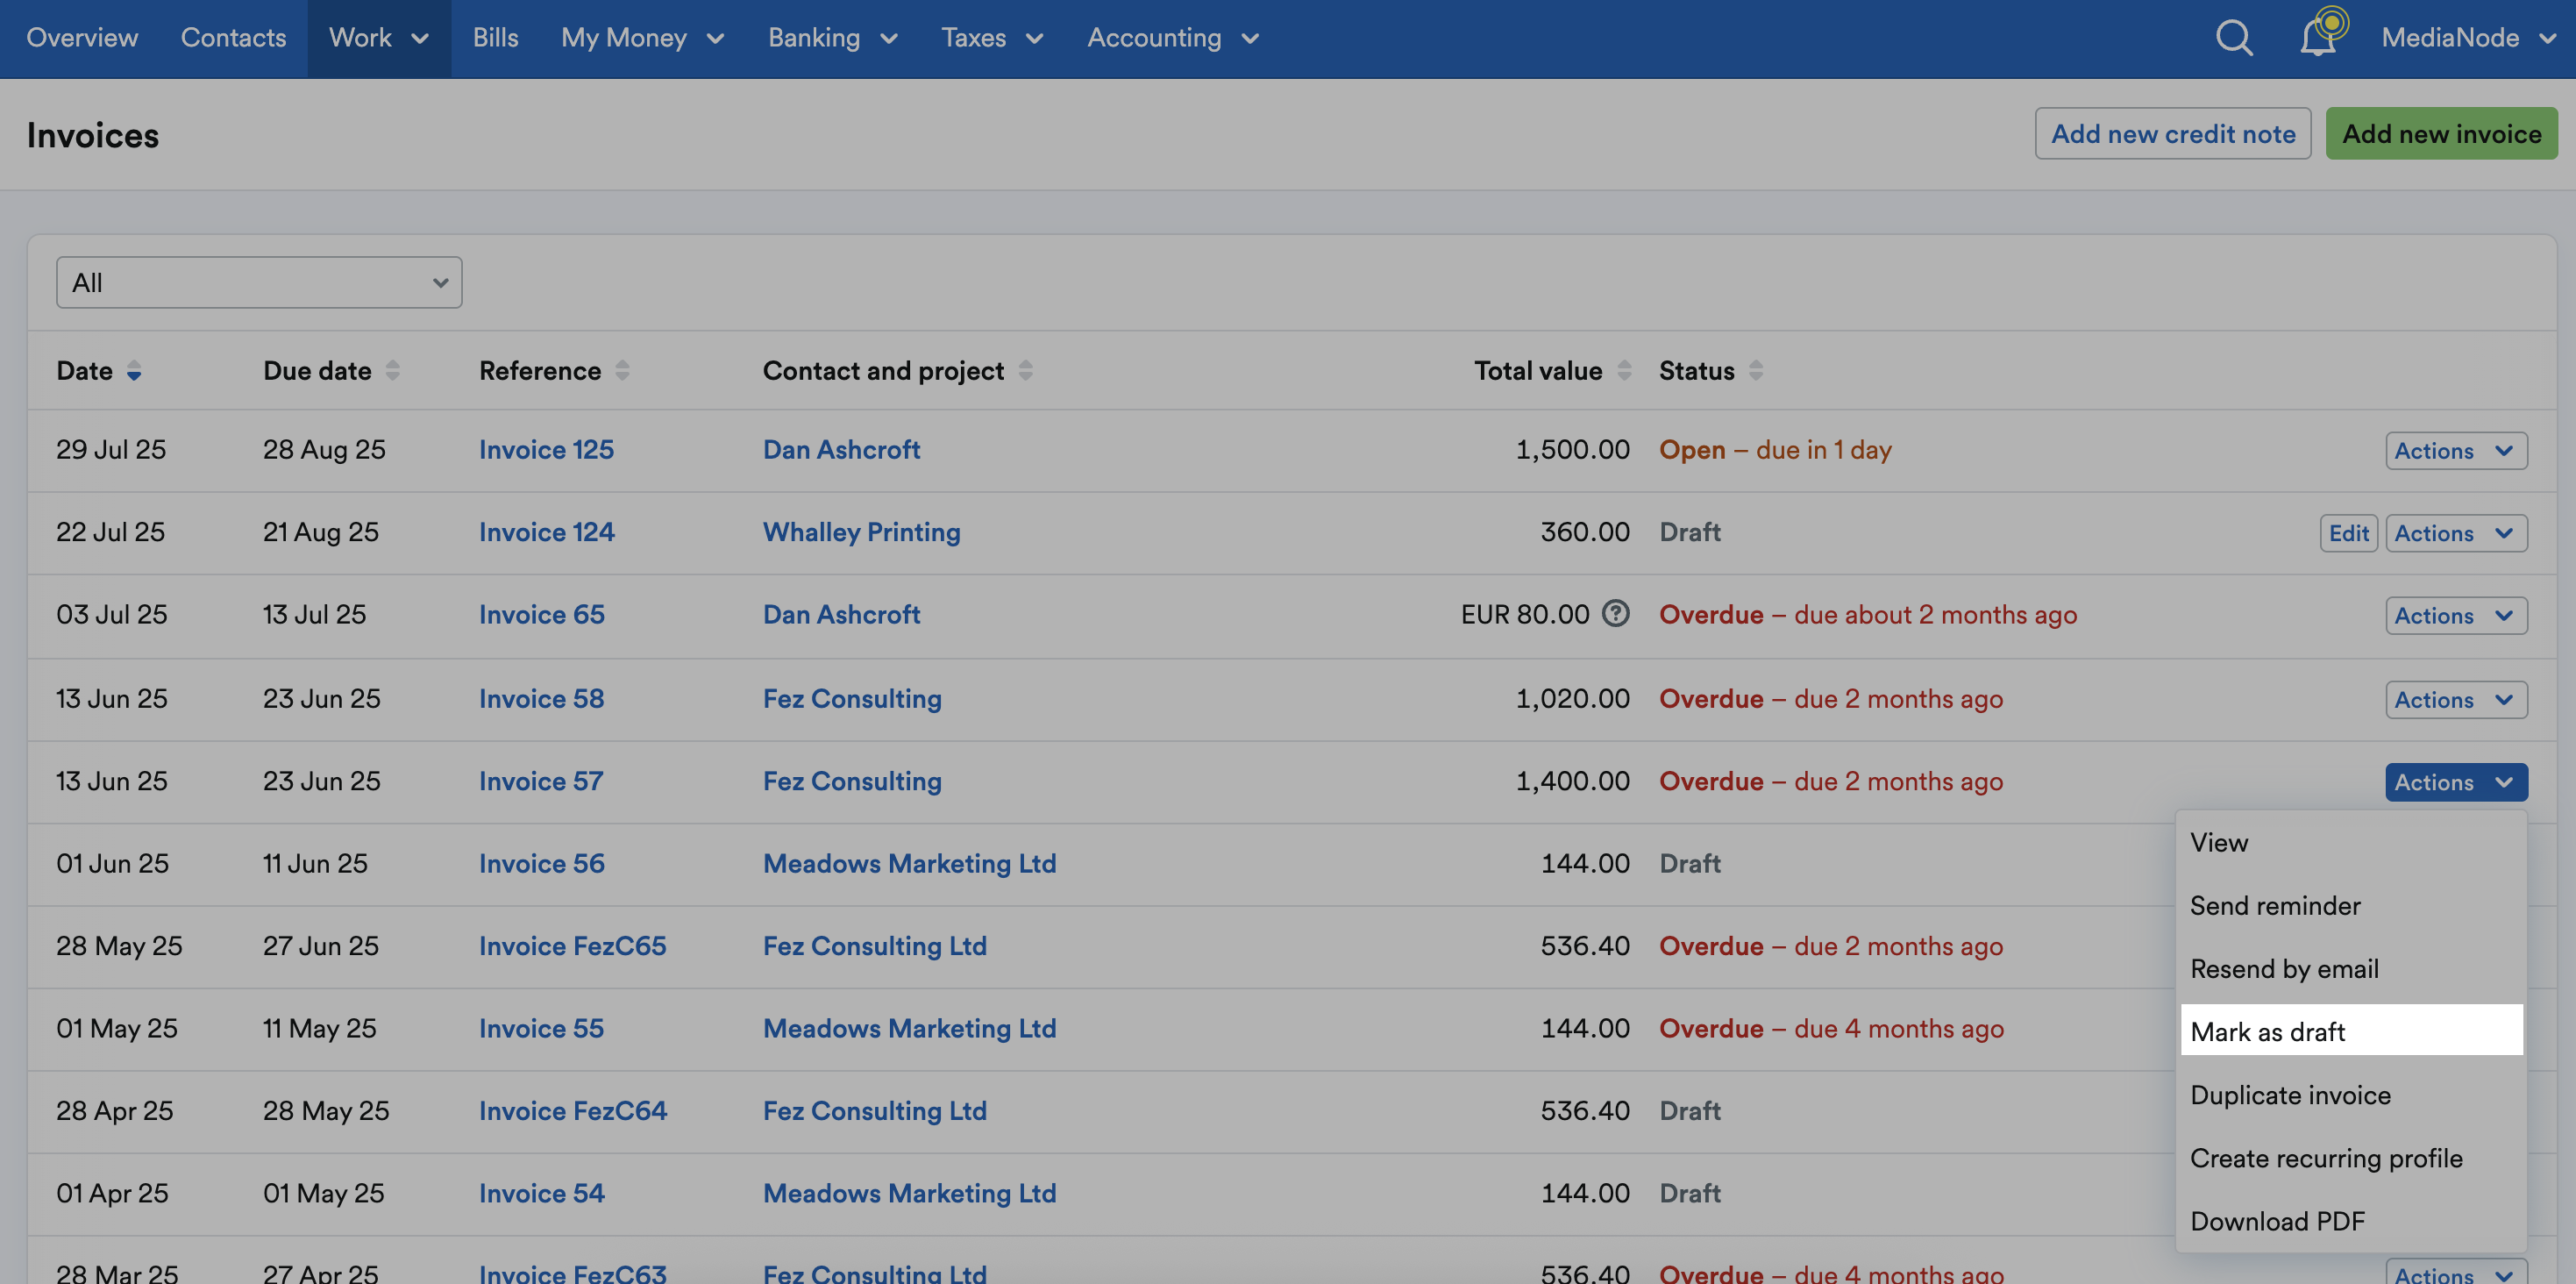The width and height of the screenshot is (2576, 1284).
Task: Open Actions dropdown for Invoice 124
Action: (2455, 533)
